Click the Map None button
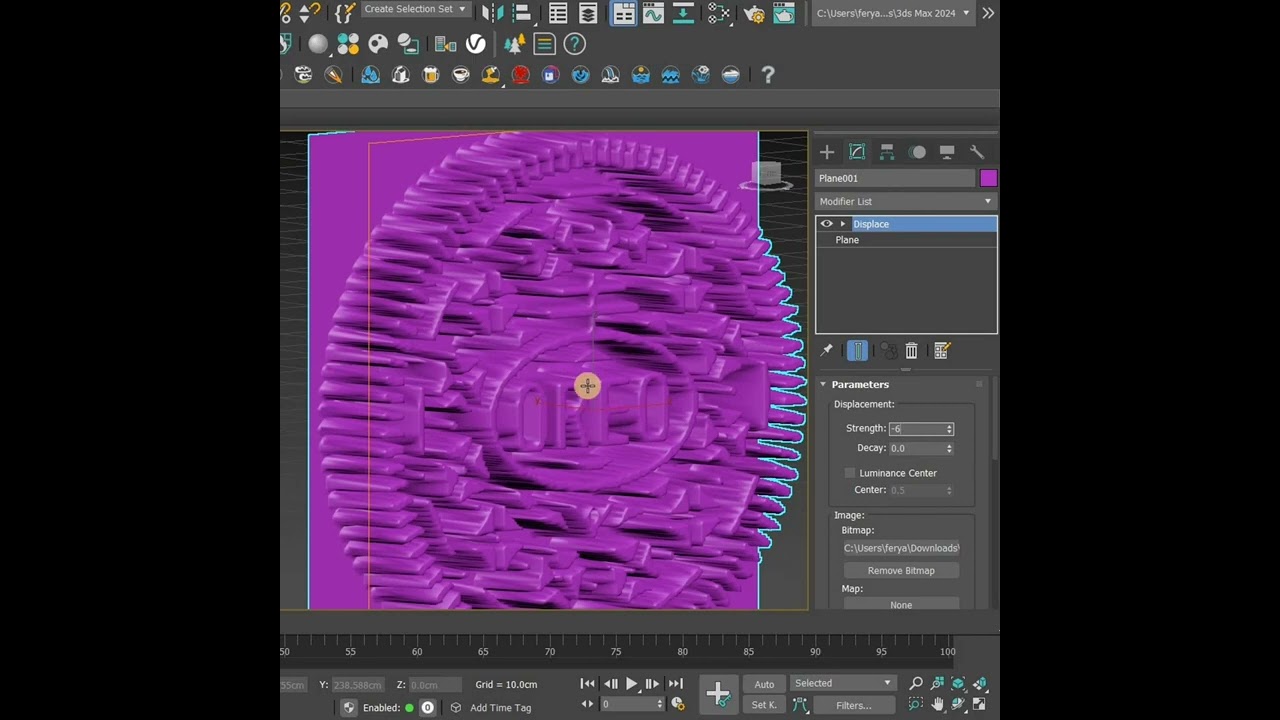The width and height of the screenshot is (1280, 720). [x=901, y=604]
